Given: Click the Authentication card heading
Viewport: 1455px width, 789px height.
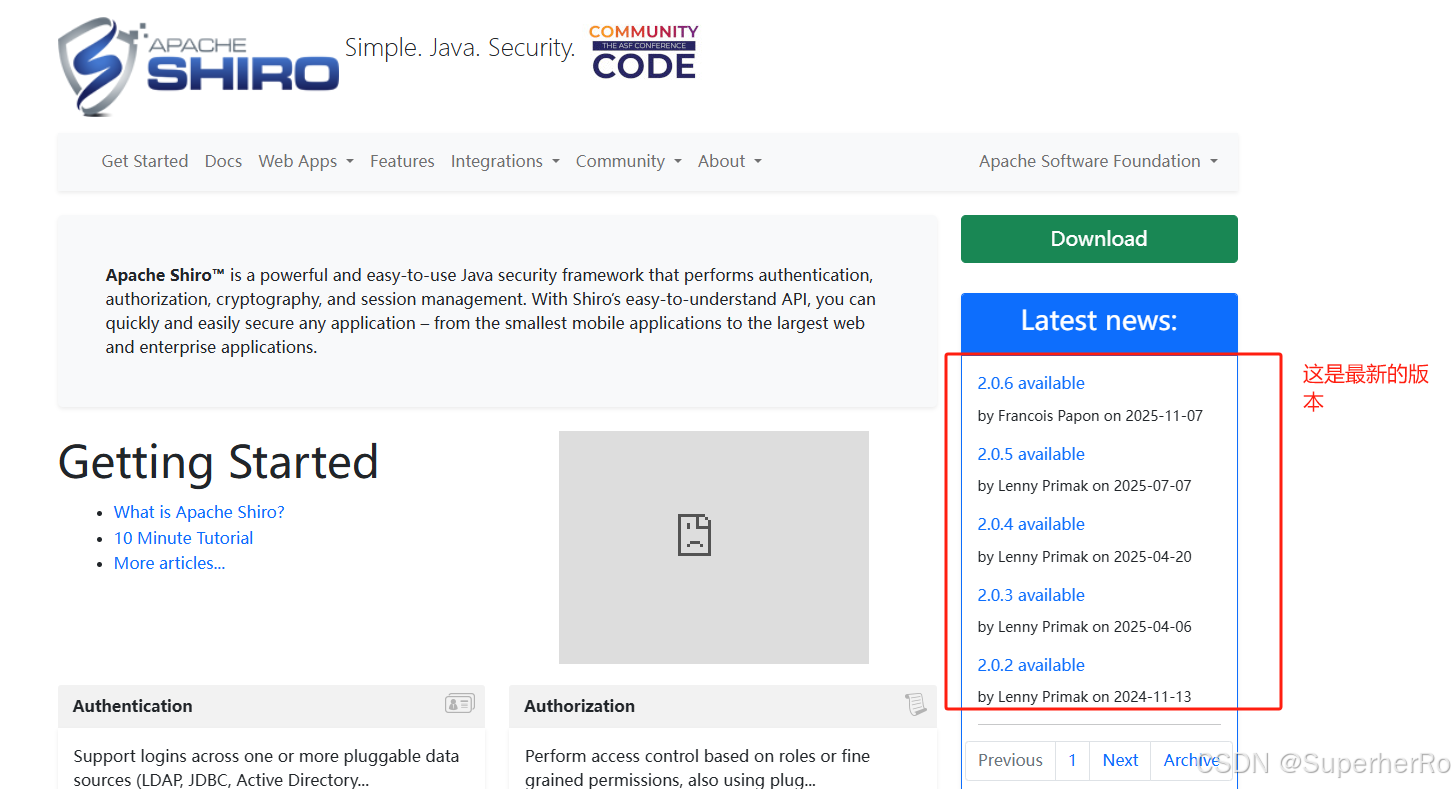Looking at the screenshot, I should [133, 706].
